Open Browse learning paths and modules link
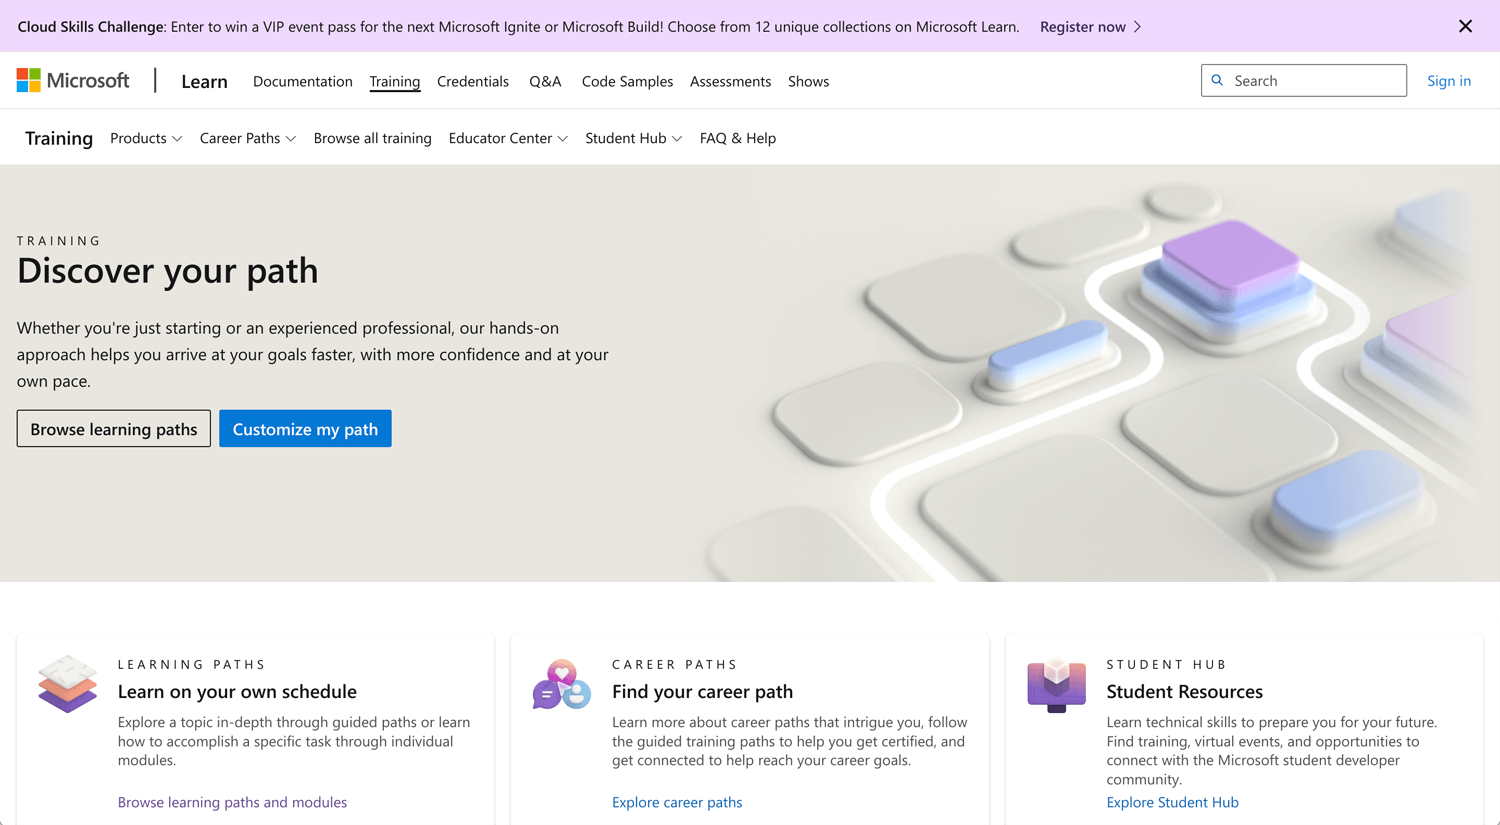Screen dimensions: 1500x825 click(x=232, y=802)
